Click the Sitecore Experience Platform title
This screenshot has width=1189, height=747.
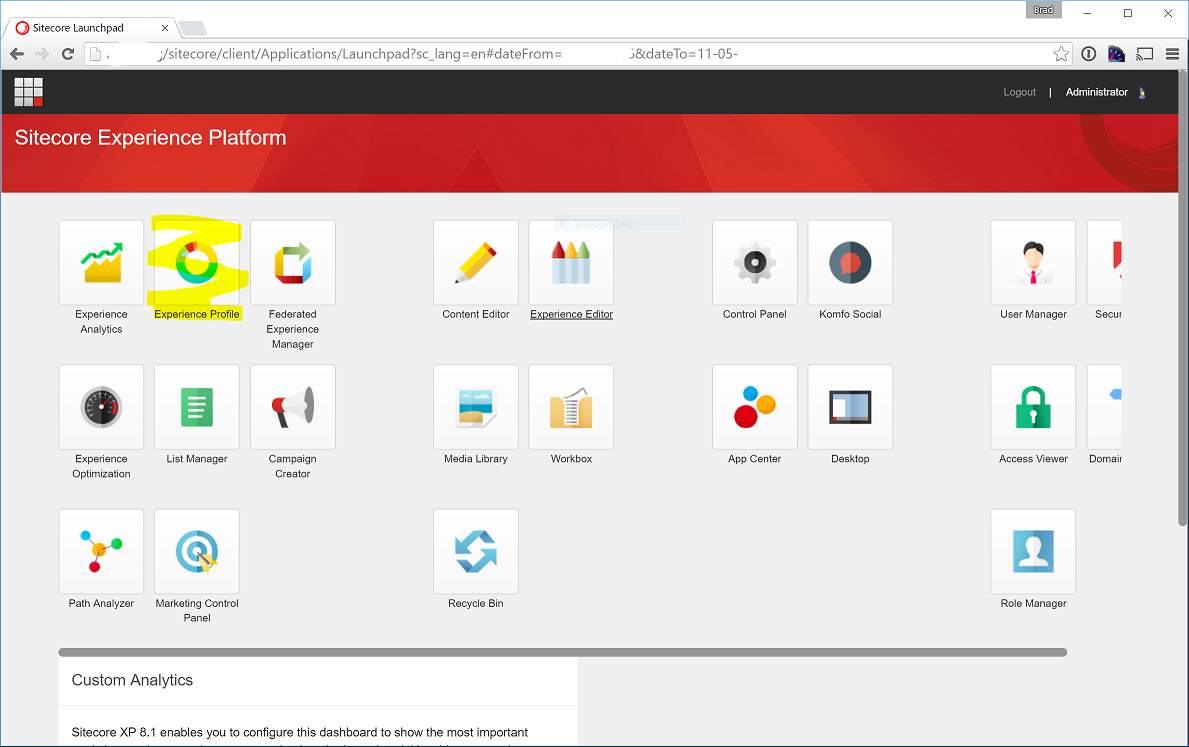(150, 137)
